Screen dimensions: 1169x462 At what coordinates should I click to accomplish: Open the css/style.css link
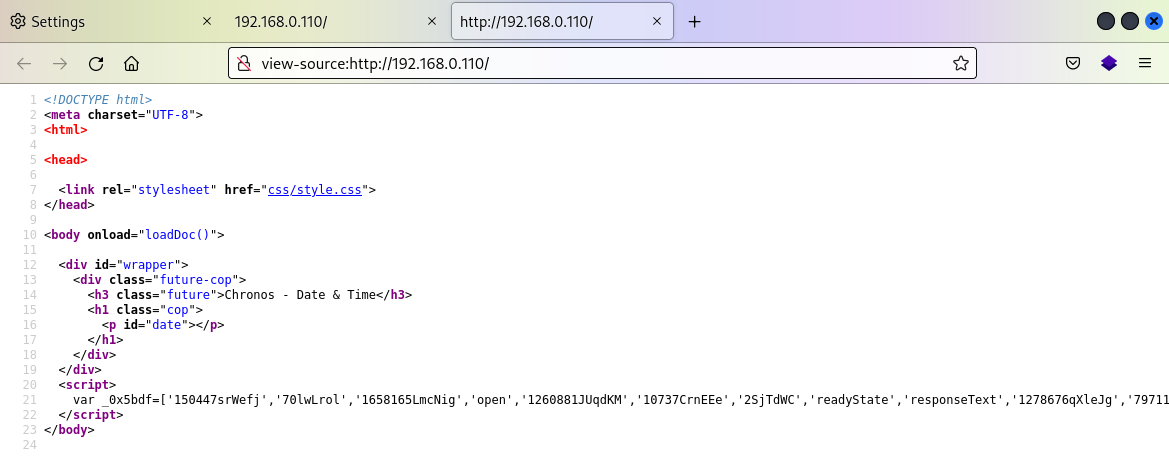[315, 189]
